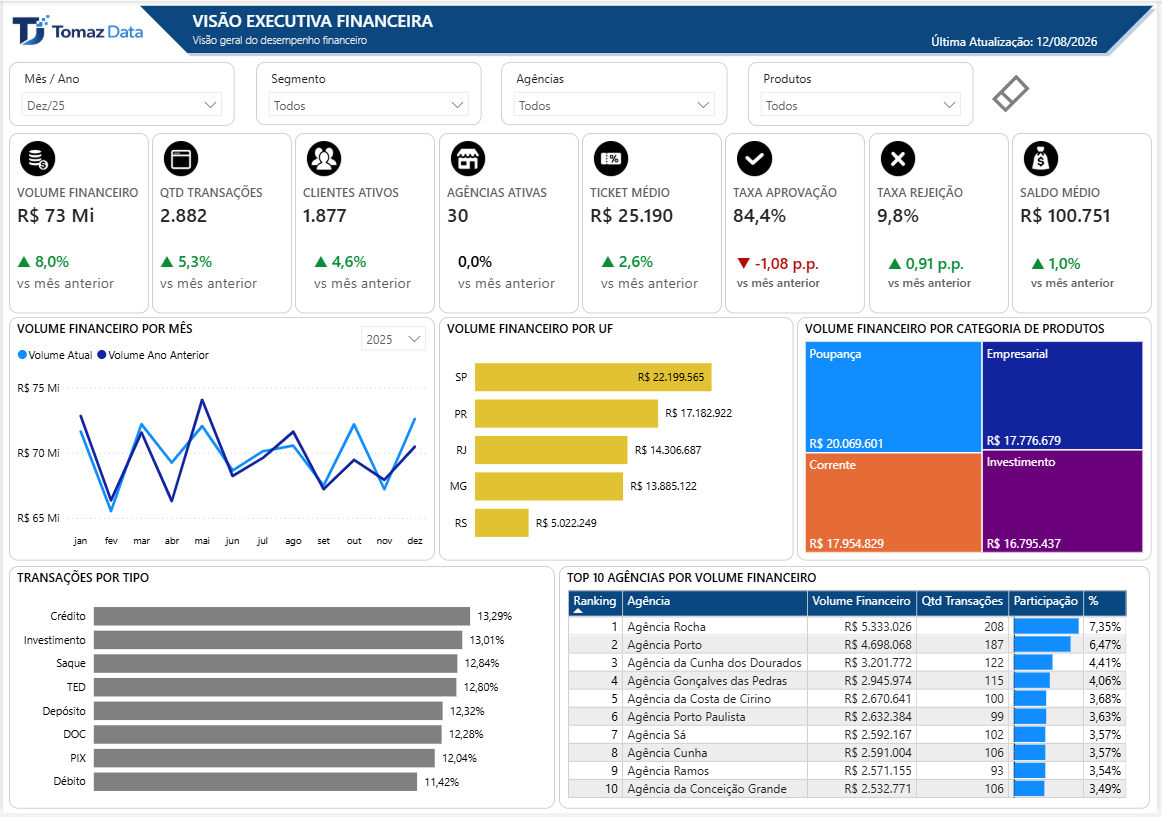Image resolution: width=1162 pixels, height=817 pixels.
Task: Click the SP bar in UF chart
Action: click(593, 377)
